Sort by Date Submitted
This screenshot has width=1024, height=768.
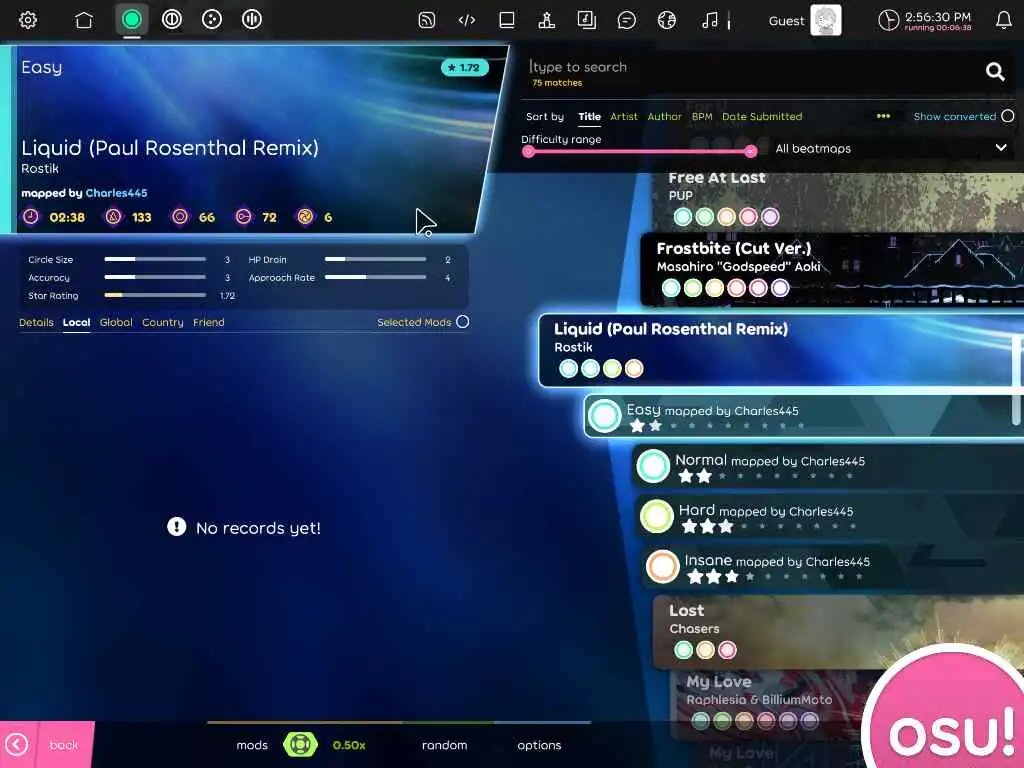pyautogui.click(x=762, y=117)
